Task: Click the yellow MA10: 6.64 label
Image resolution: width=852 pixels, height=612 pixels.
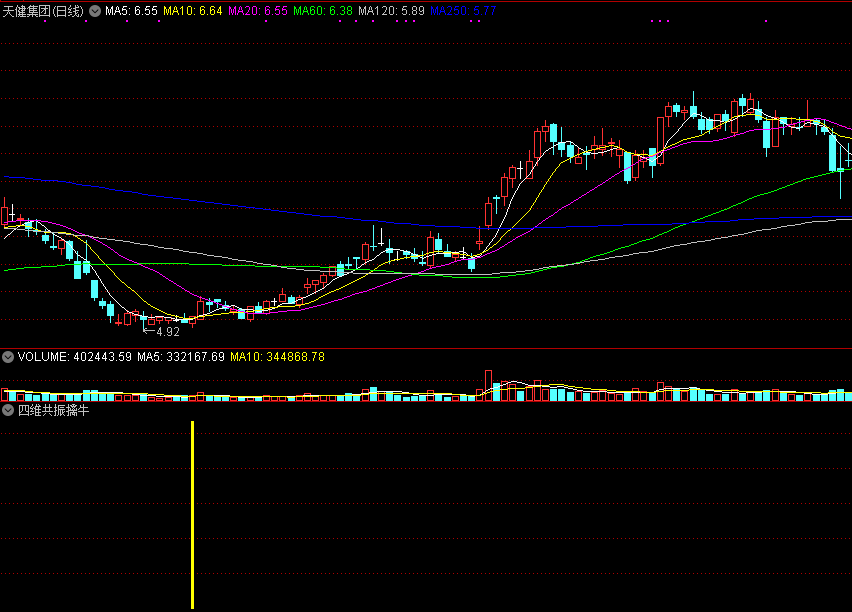Action: coord(193,11)
